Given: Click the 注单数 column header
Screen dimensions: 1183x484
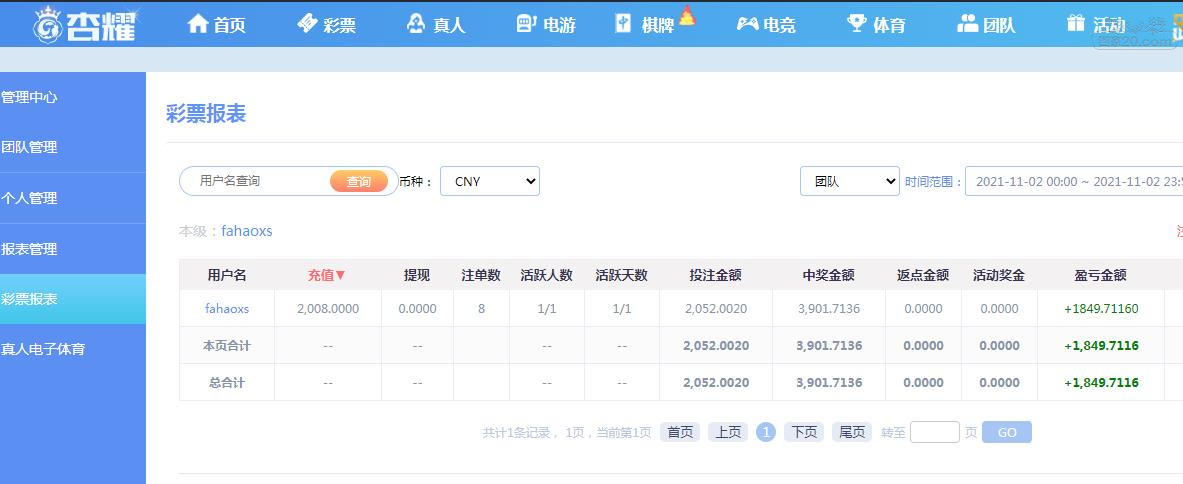Looking at the screenshot, I should [481, 275].
